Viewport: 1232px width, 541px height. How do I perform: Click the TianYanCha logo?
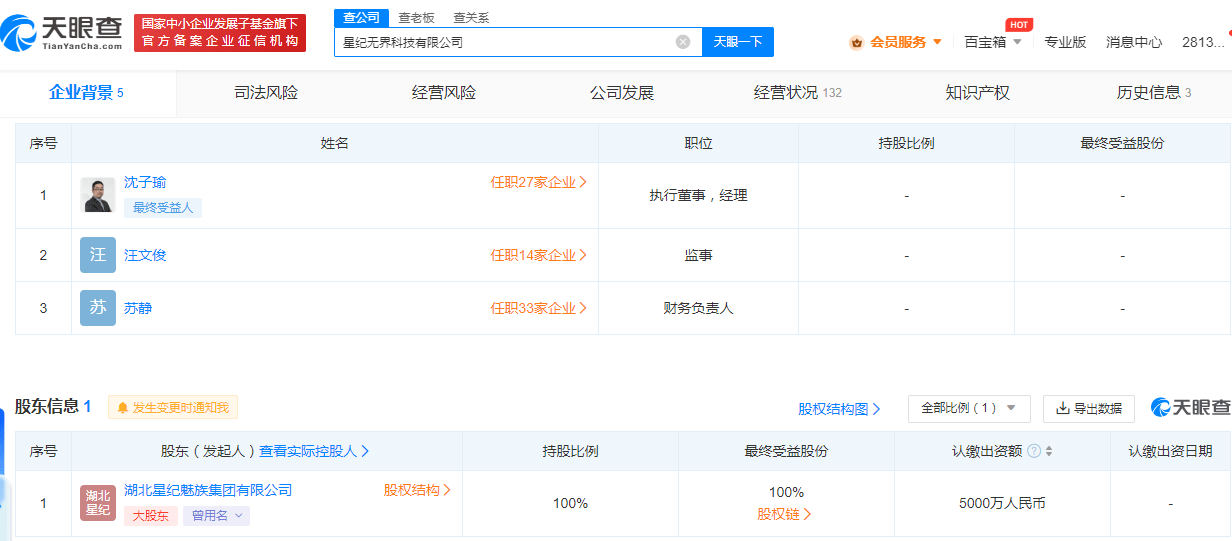tap(62, 33)
